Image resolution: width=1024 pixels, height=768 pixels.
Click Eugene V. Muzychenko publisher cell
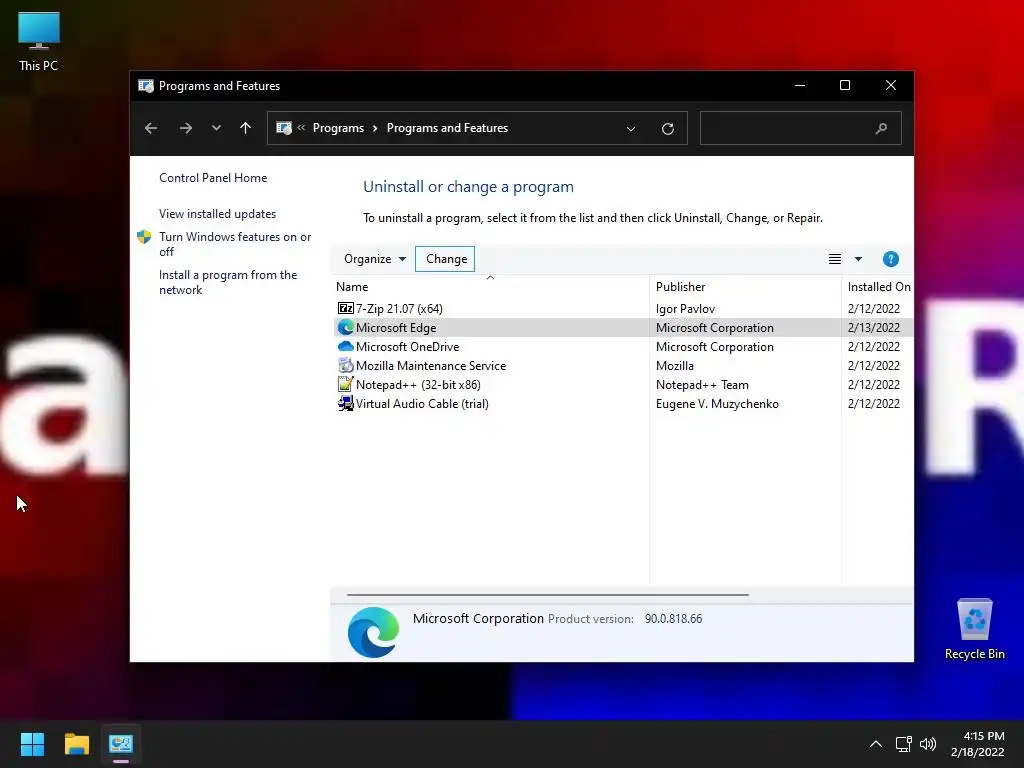pyautogui.click(x=717, y=404)
